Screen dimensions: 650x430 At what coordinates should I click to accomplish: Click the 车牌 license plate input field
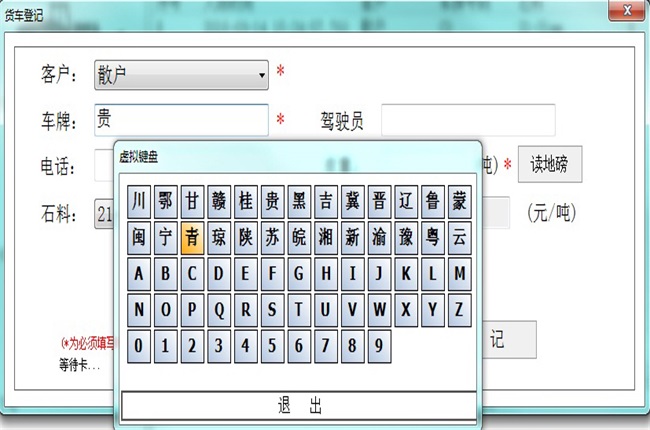181,120
